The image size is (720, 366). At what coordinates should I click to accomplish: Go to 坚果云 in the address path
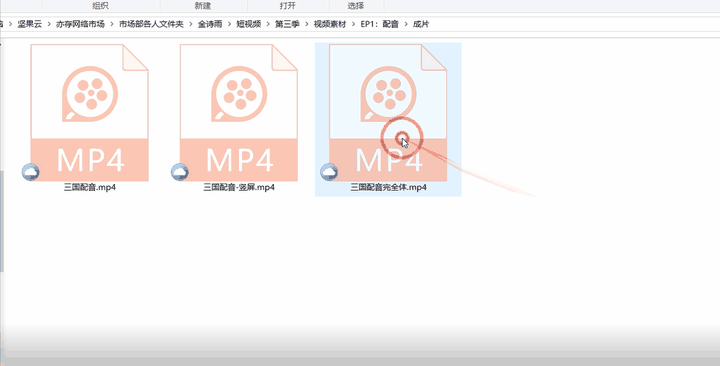click(29, 24)
